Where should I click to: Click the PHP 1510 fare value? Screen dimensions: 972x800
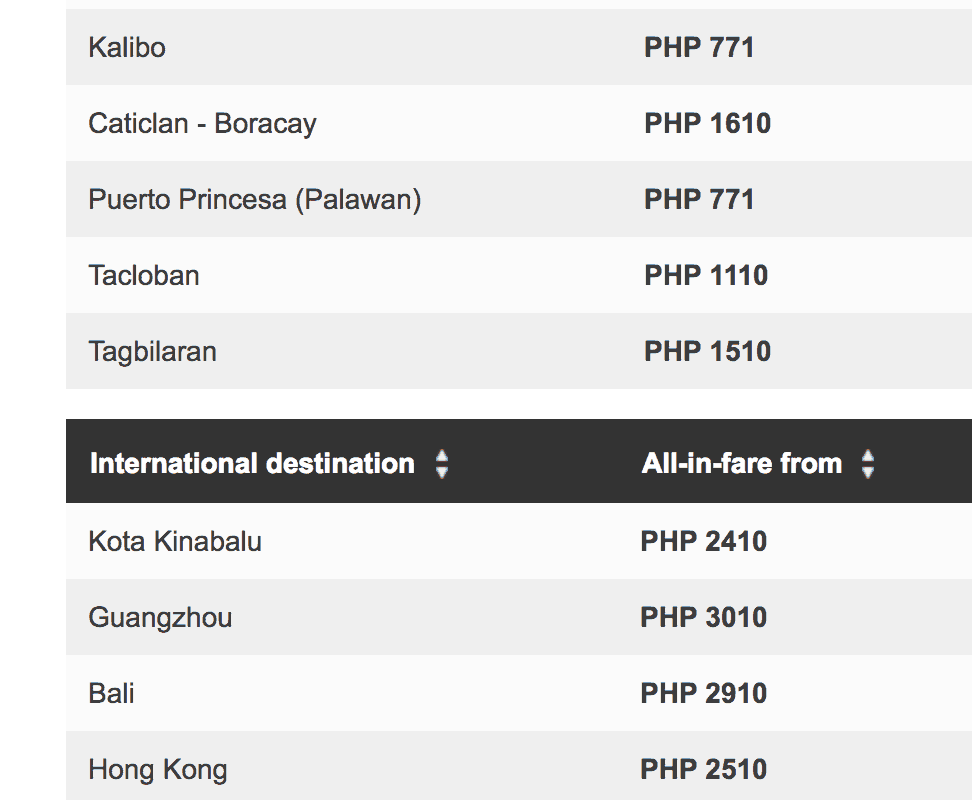click(707, 351)
